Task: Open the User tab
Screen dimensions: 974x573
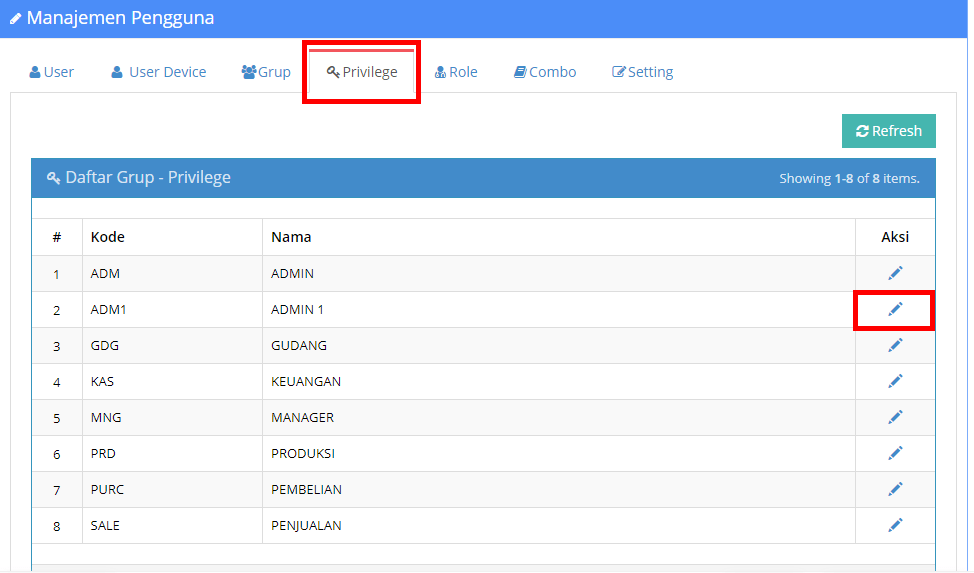Action: [52, 72]
